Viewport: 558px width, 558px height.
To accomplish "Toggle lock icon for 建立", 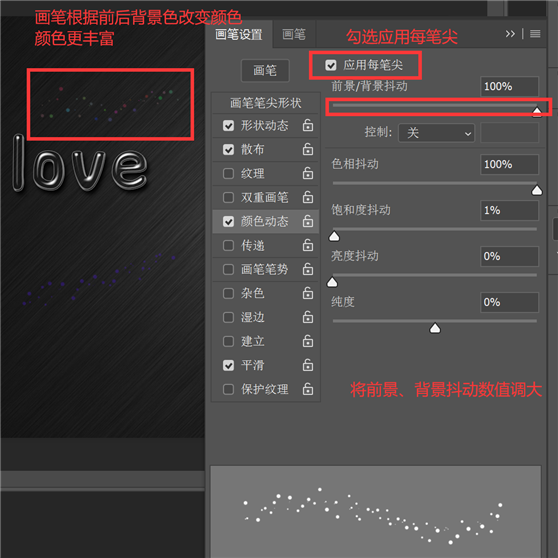I will (308, 341).
